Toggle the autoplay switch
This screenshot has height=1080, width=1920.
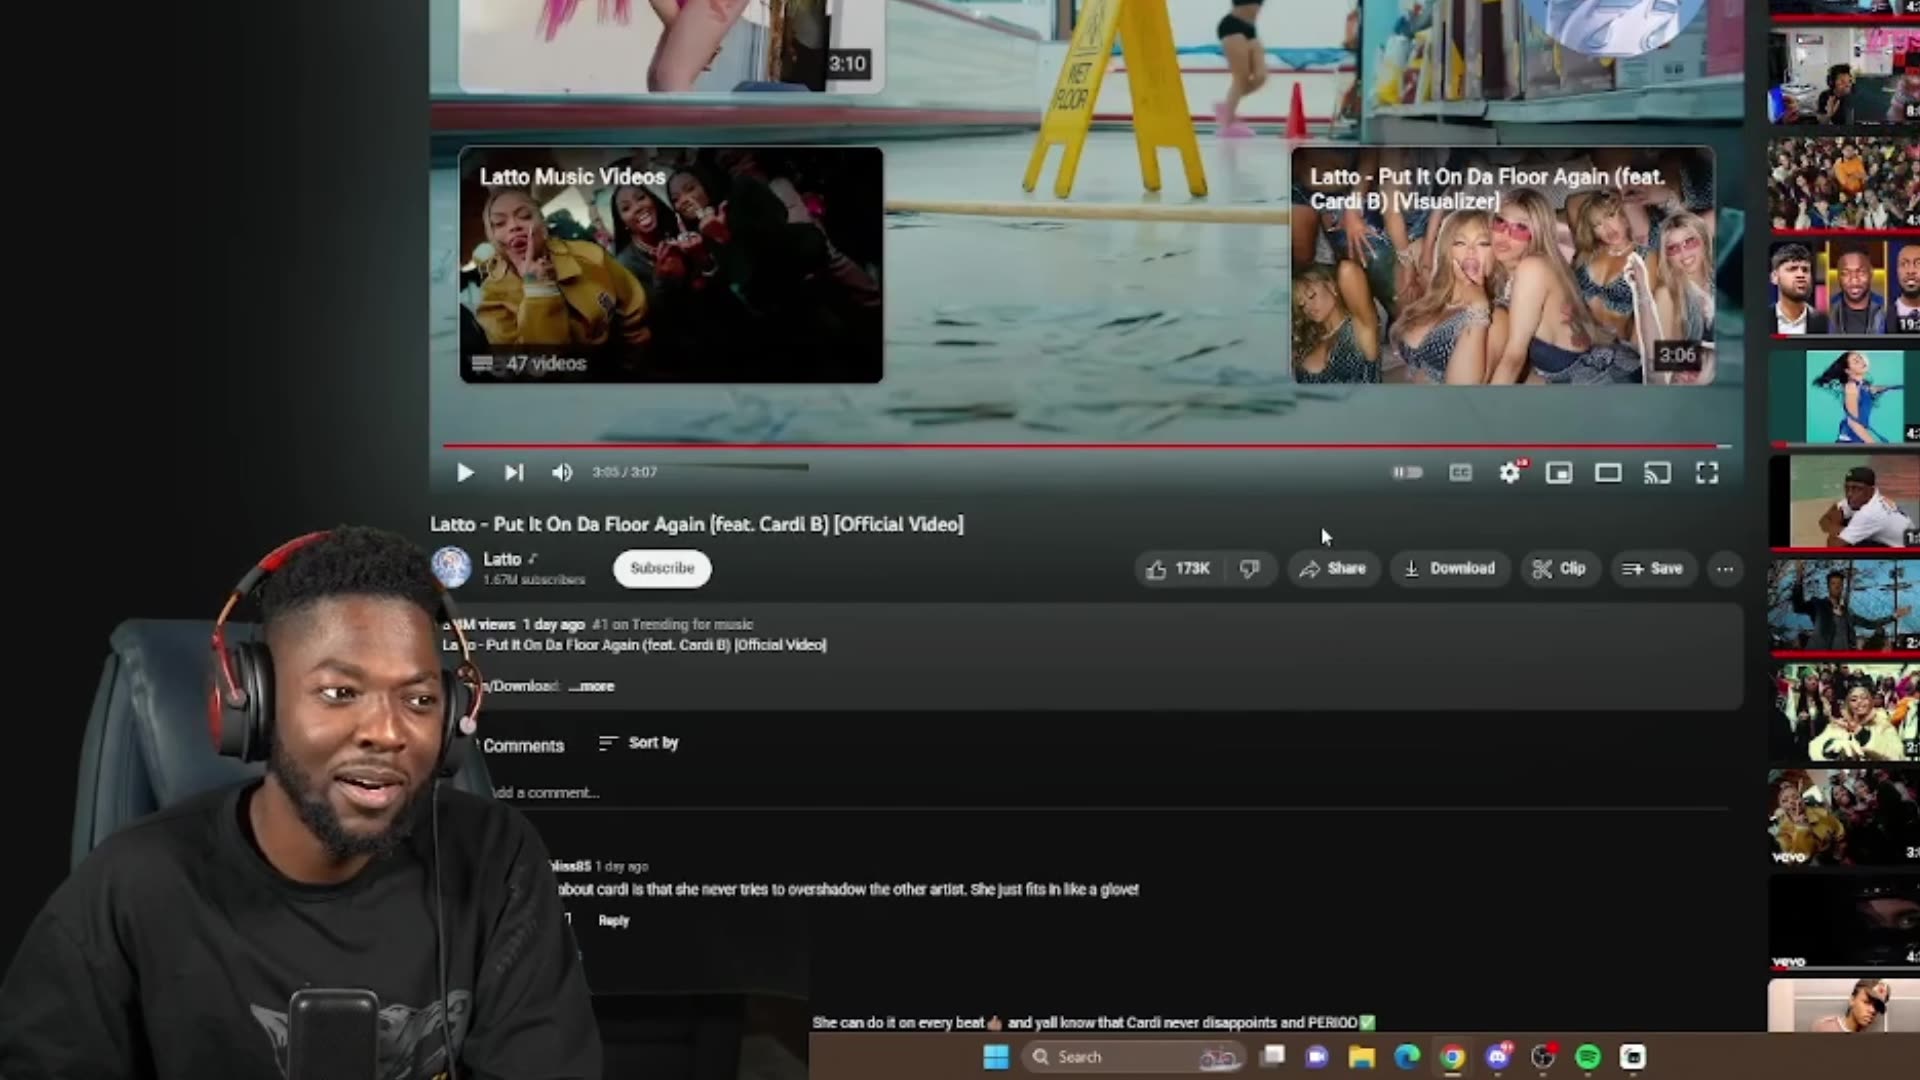[1408, 472]
